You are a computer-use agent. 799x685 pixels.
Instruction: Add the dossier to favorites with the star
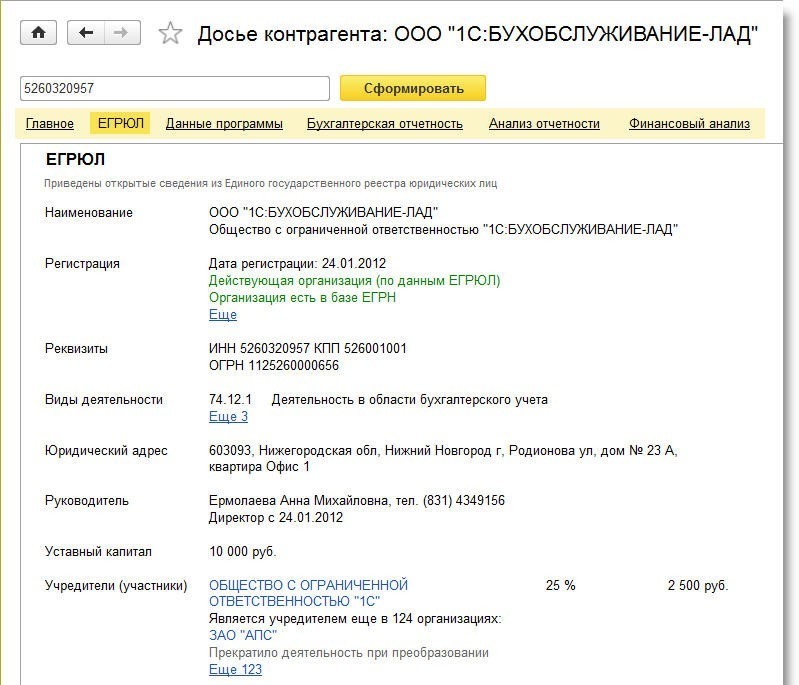[171, 34]
